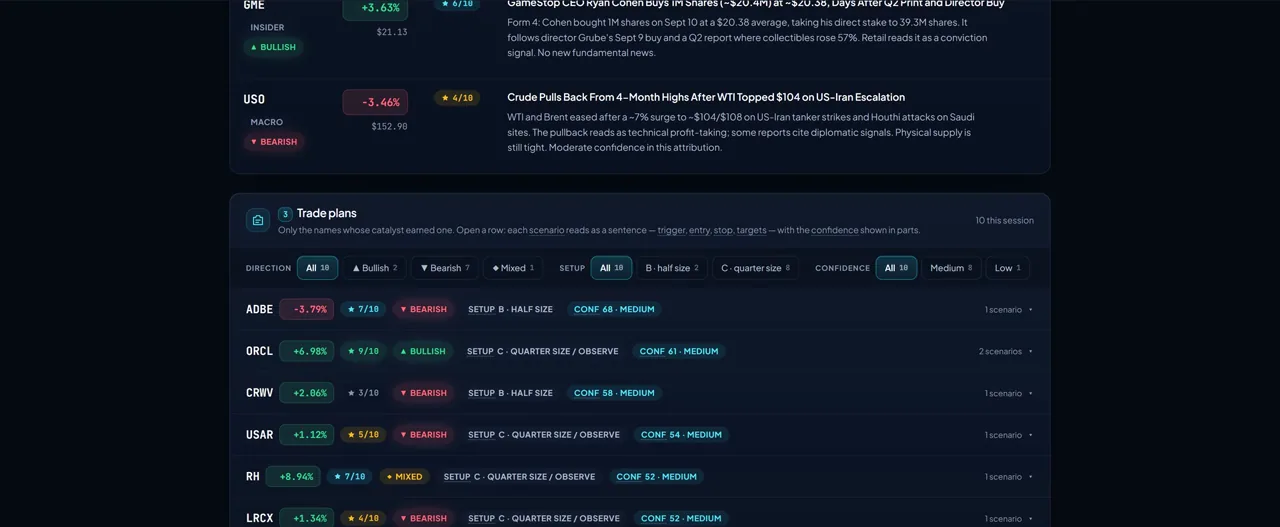Screen dimensions: 1280x527
Task: Filter confidence by Low
Action: coord(1007,268)
